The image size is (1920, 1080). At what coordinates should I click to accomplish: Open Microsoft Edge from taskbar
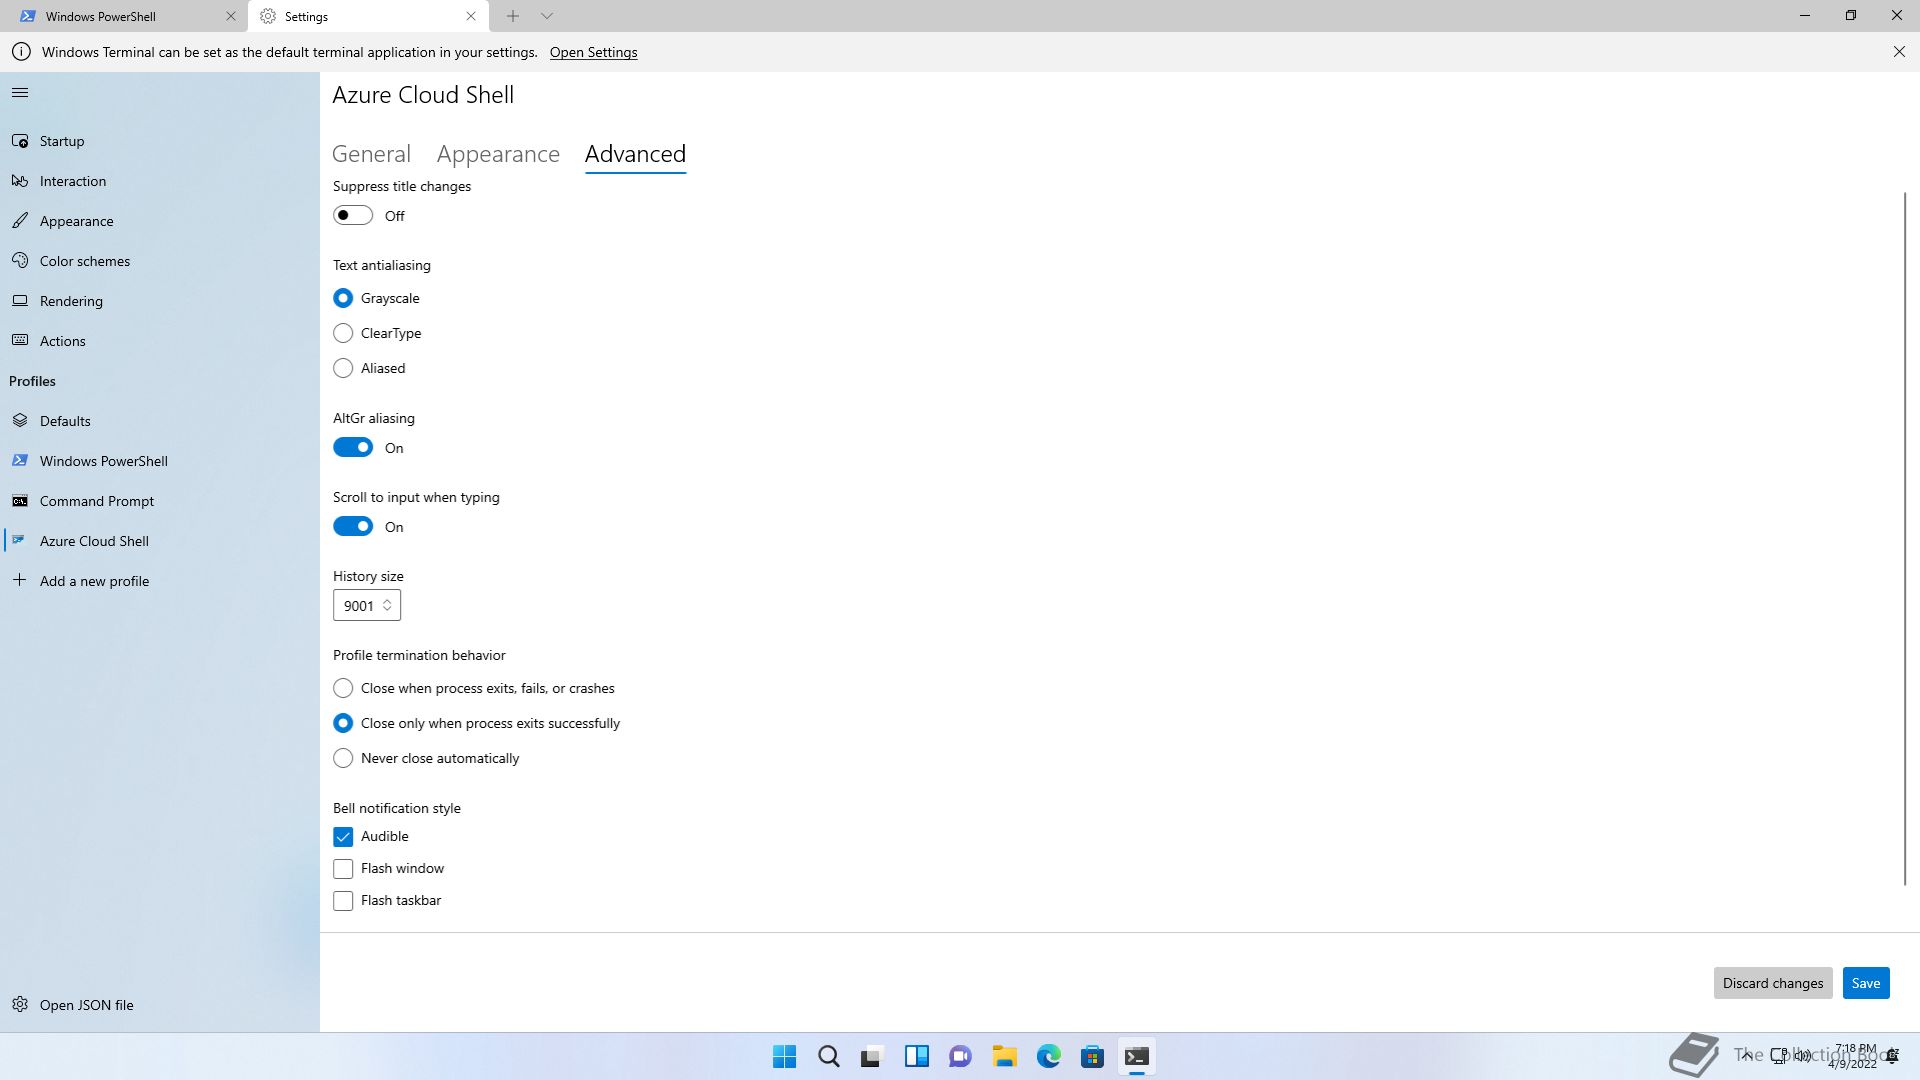[1049, 1056]
